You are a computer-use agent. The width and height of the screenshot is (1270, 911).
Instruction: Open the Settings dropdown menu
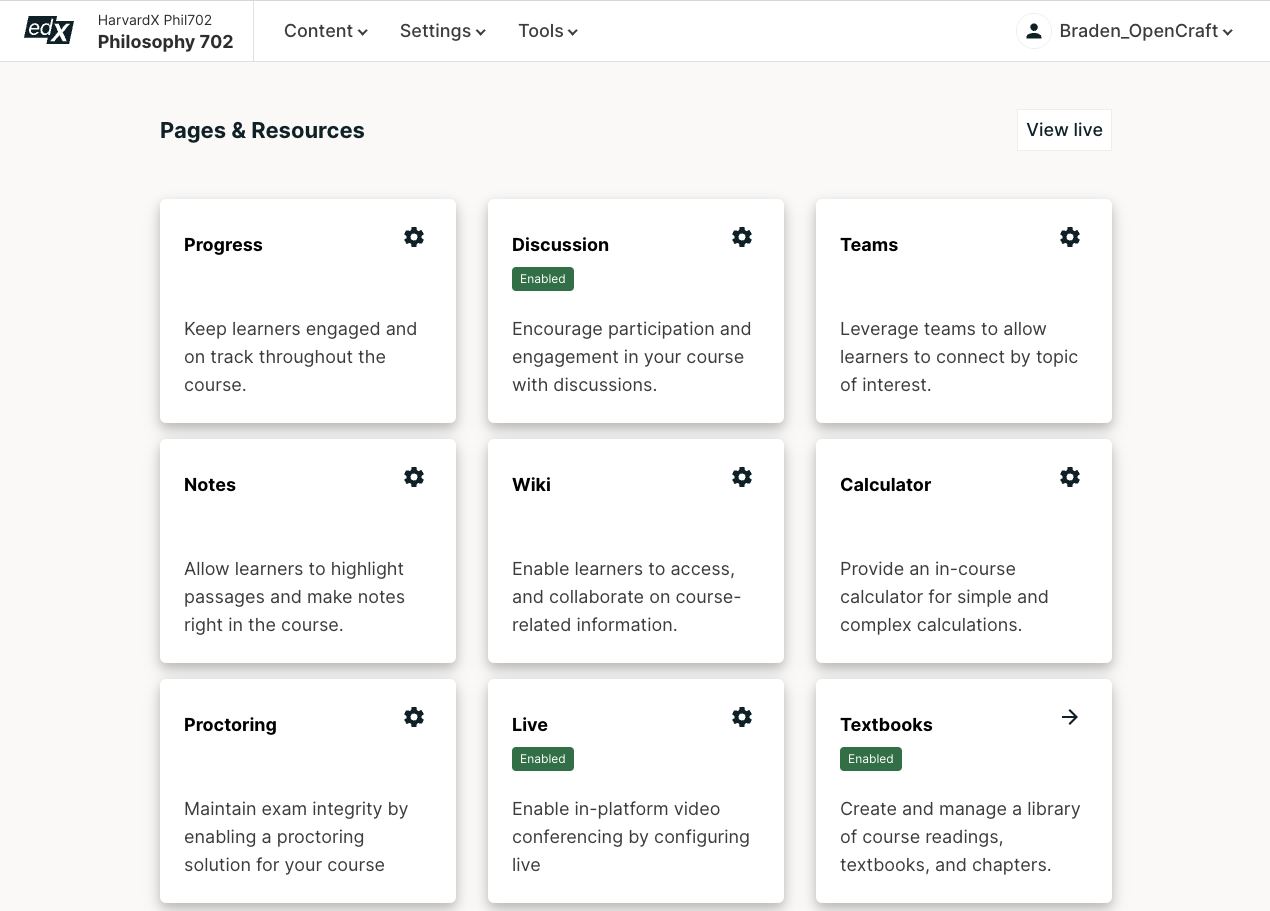[x=442, y=31]
